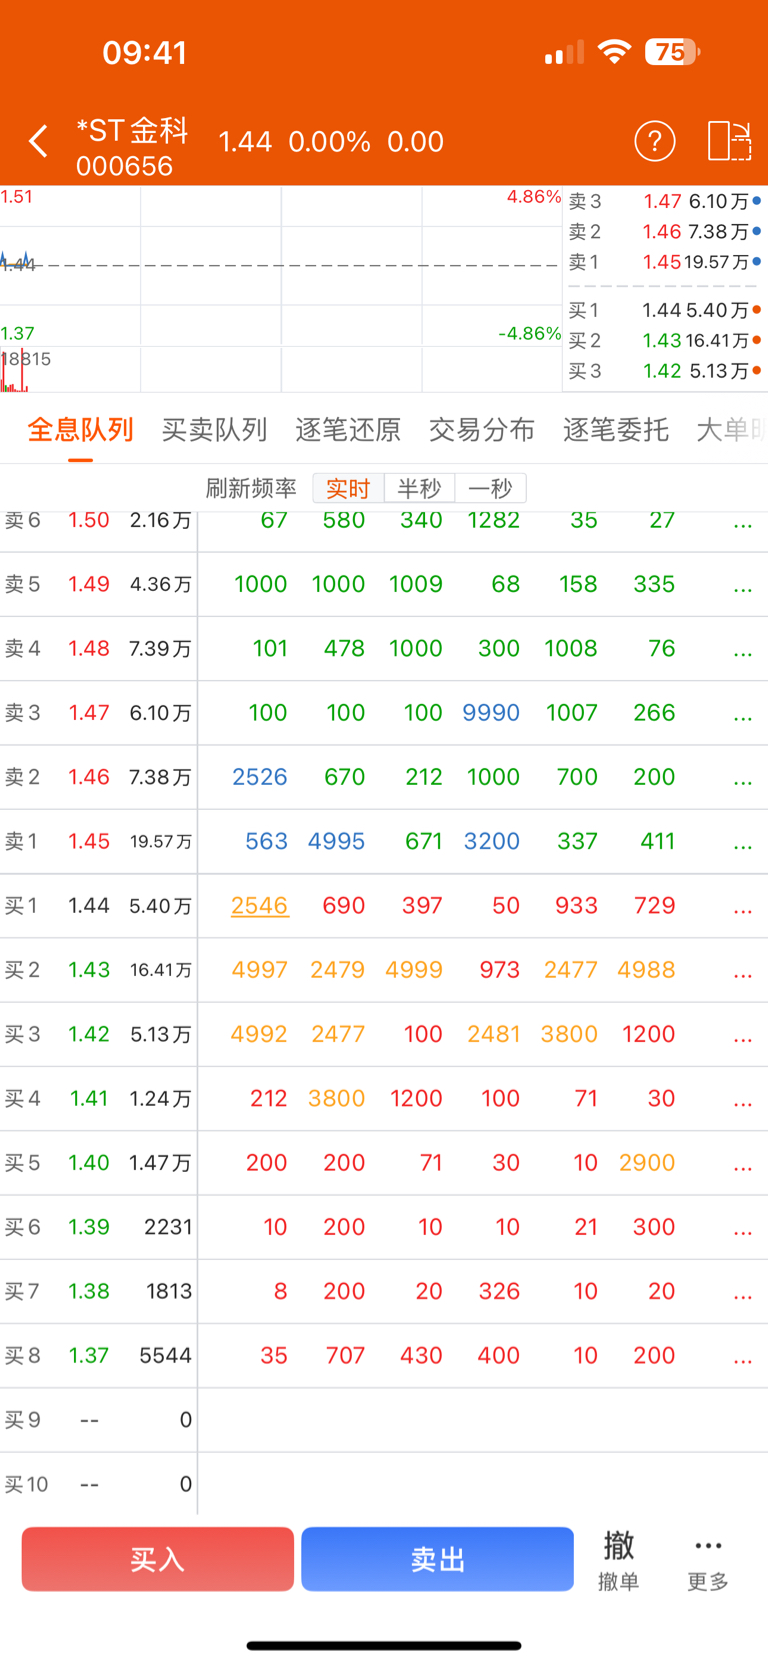768x1665 pixels.
Task: Tap the 5544 volume in 买8 row
Action: pos(166,1355)
